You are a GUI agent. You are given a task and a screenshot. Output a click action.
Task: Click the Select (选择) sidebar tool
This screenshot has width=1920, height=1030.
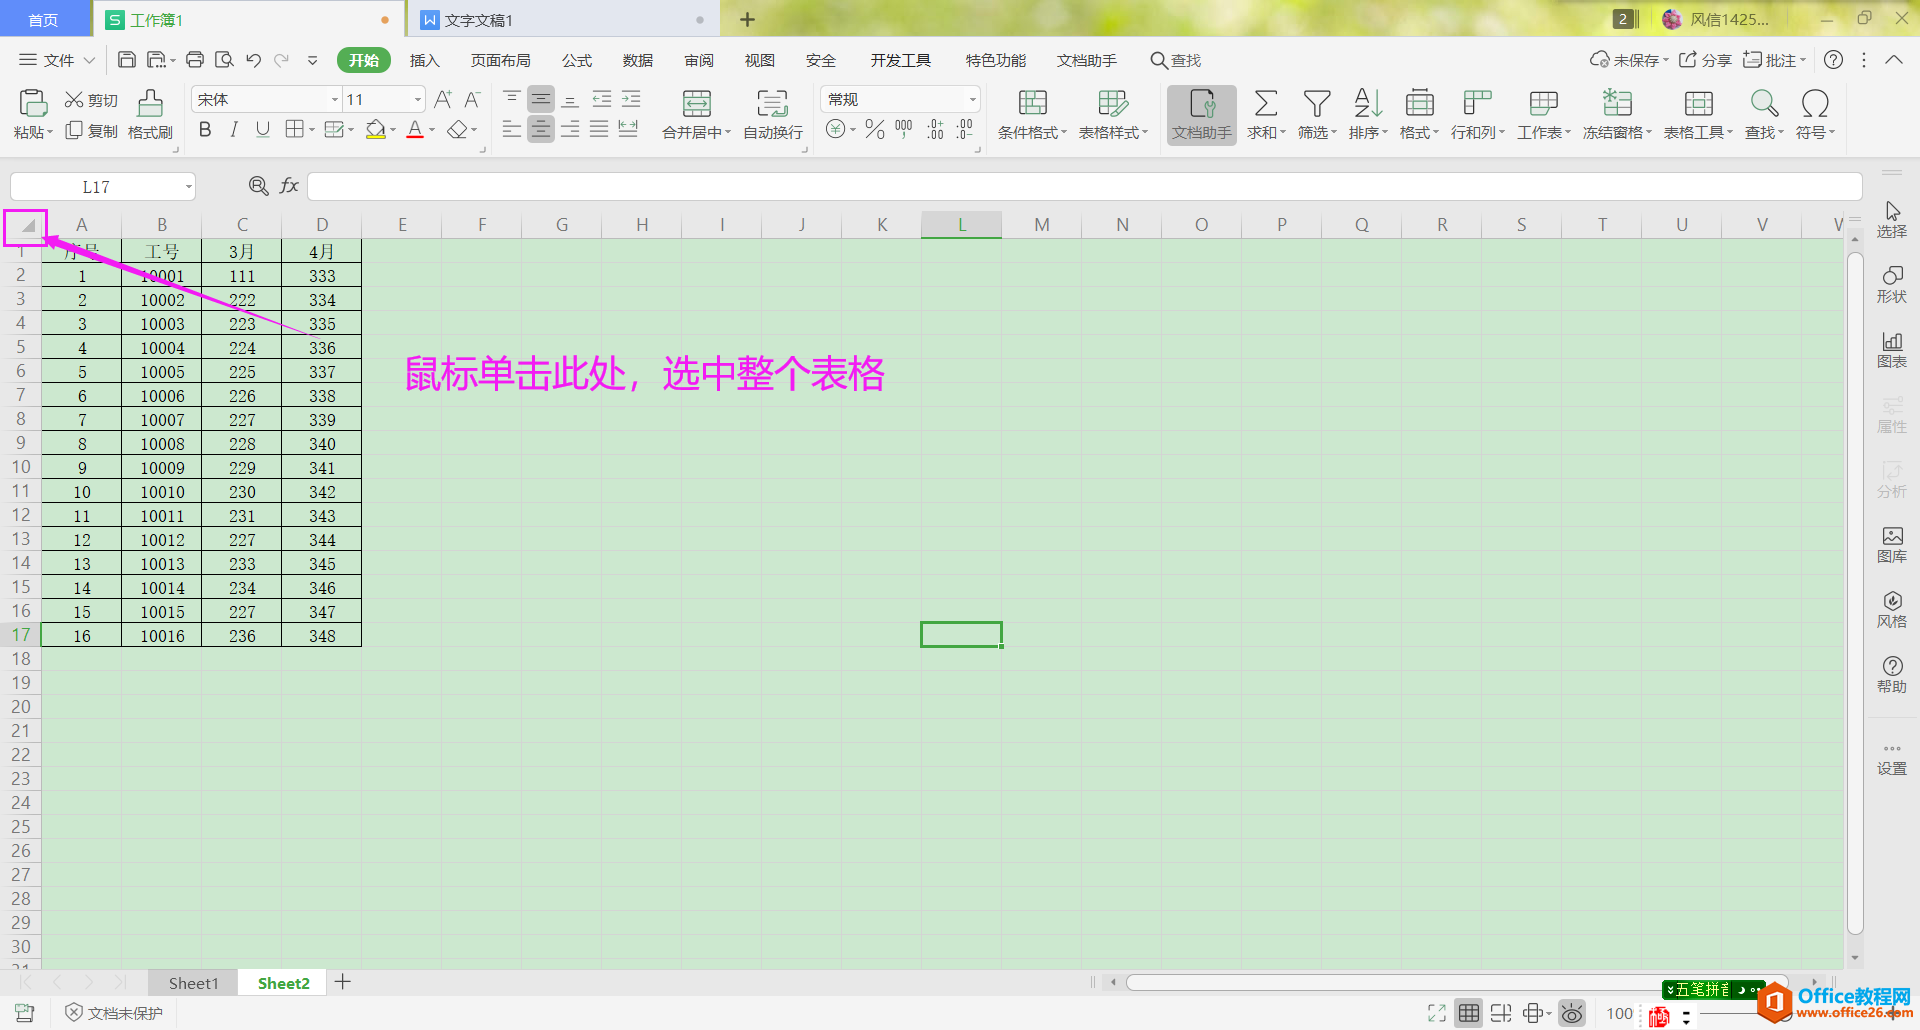point(1892,219)
